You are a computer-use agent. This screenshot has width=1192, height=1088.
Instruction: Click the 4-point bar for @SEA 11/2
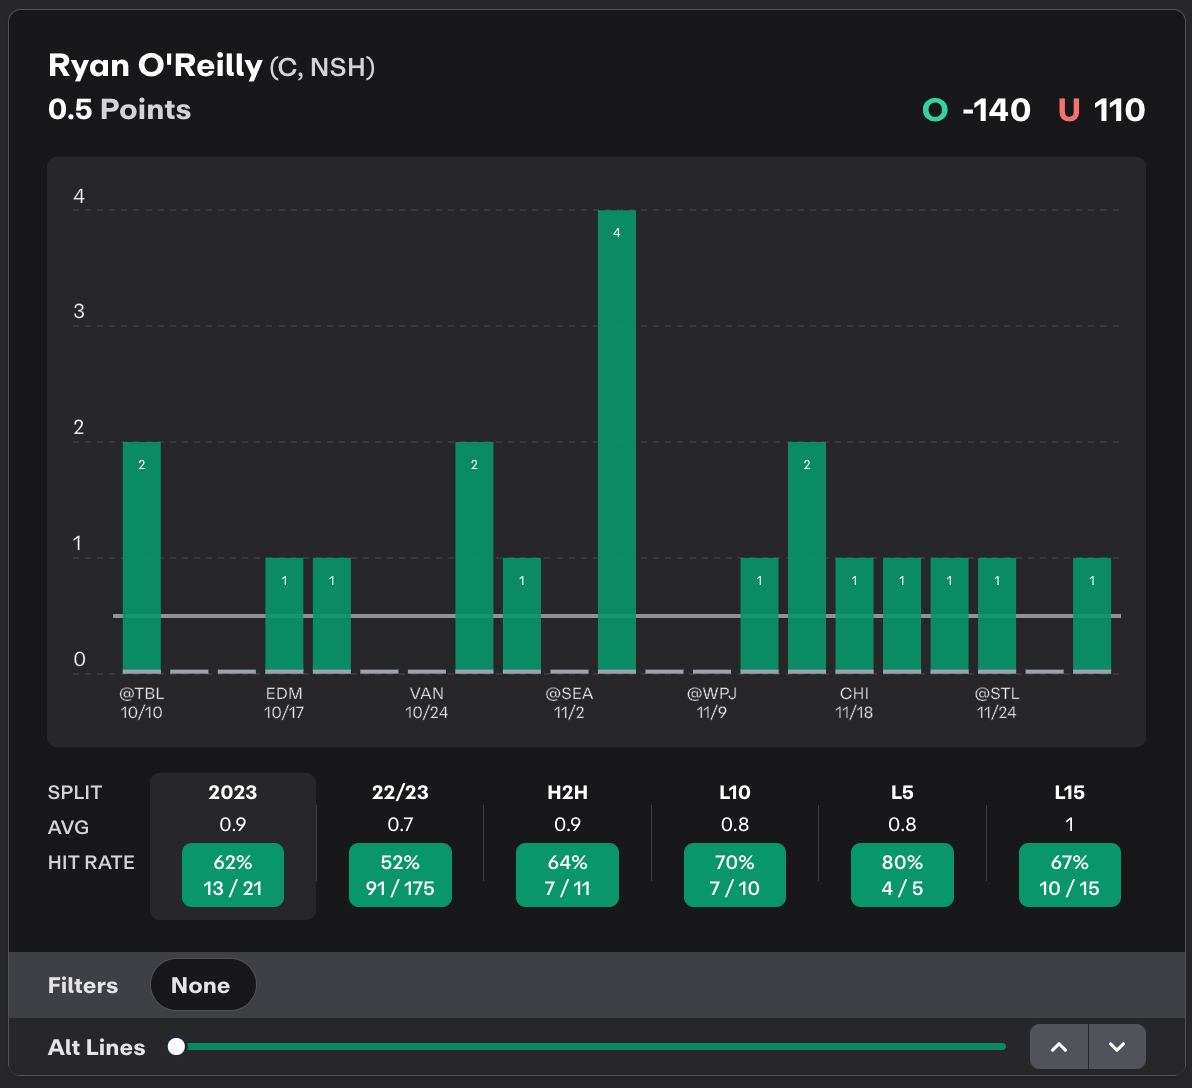[x=616, y=440]
